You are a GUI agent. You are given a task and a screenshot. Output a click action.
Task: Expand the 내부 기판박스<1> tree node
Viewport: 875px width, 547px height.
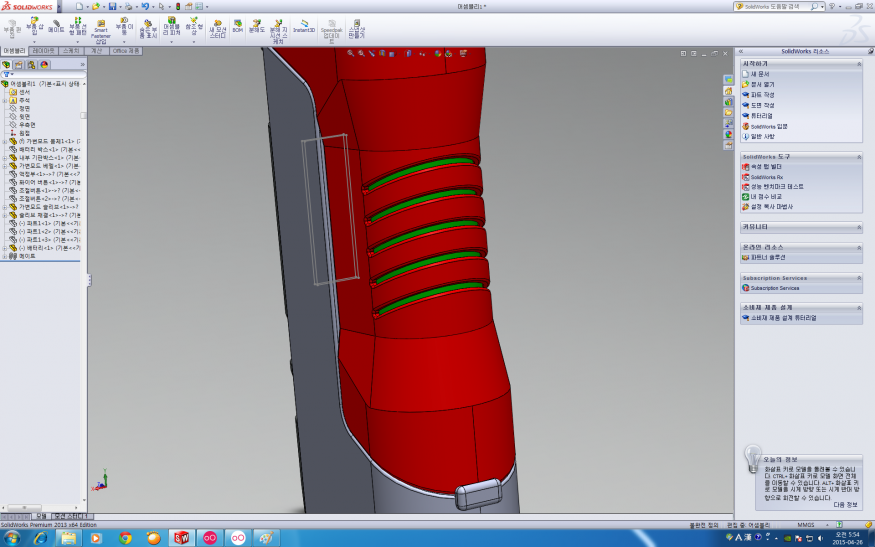point(5,158)
